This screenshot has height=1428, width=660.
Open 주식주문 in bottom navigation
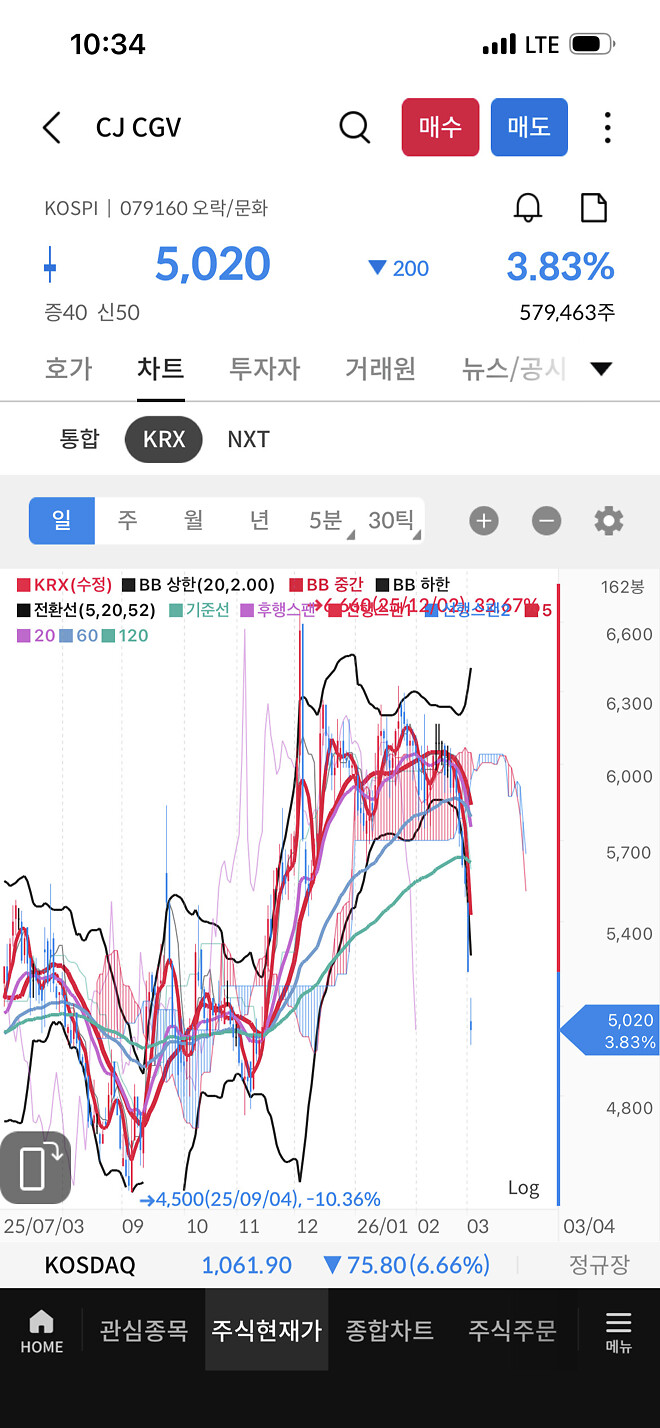click(x=513, y=1330)
